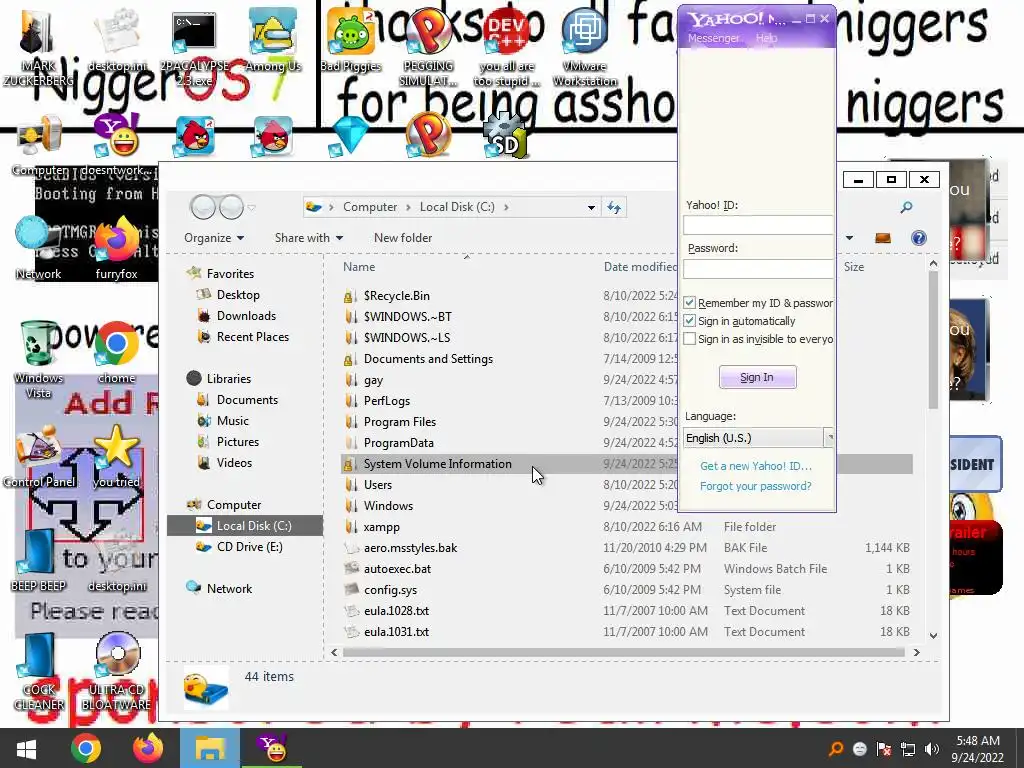Sort files by the Size column
Screen dimensions: 1024x768
pyautogui.click(x=854, y=266)
